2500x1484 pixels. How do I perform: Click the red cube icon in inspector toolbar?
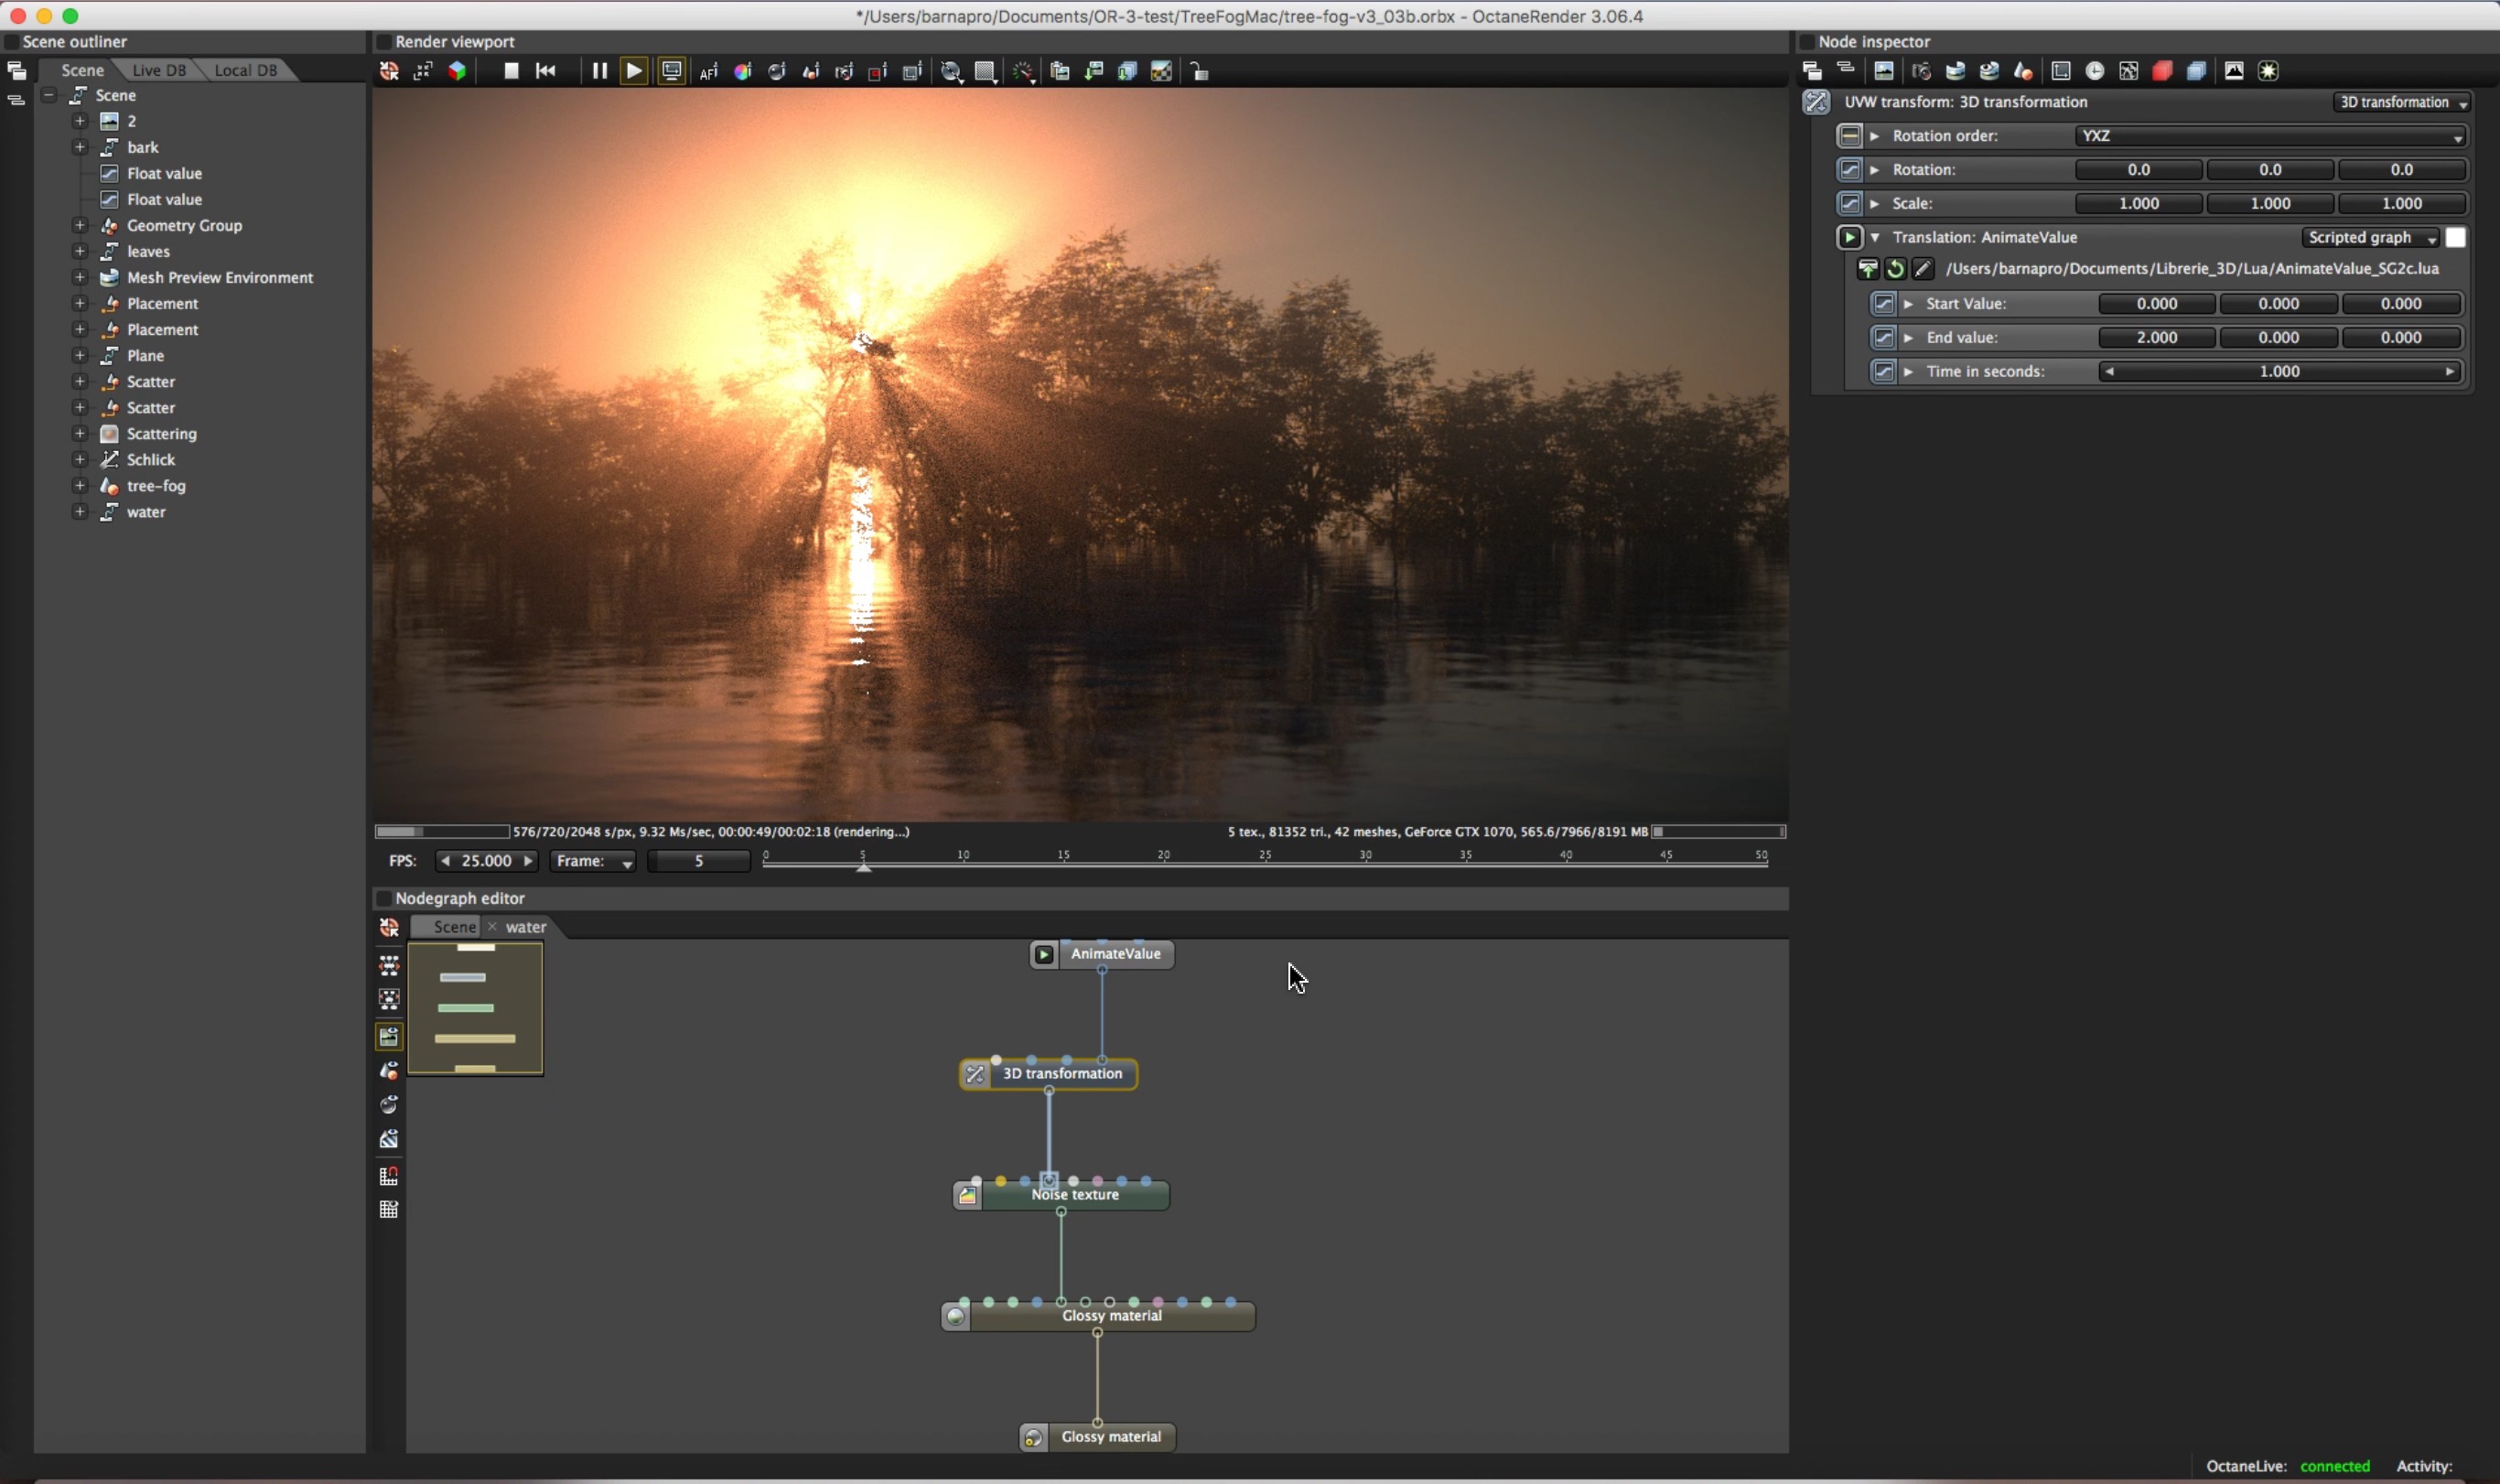[x=2162, y=71]
